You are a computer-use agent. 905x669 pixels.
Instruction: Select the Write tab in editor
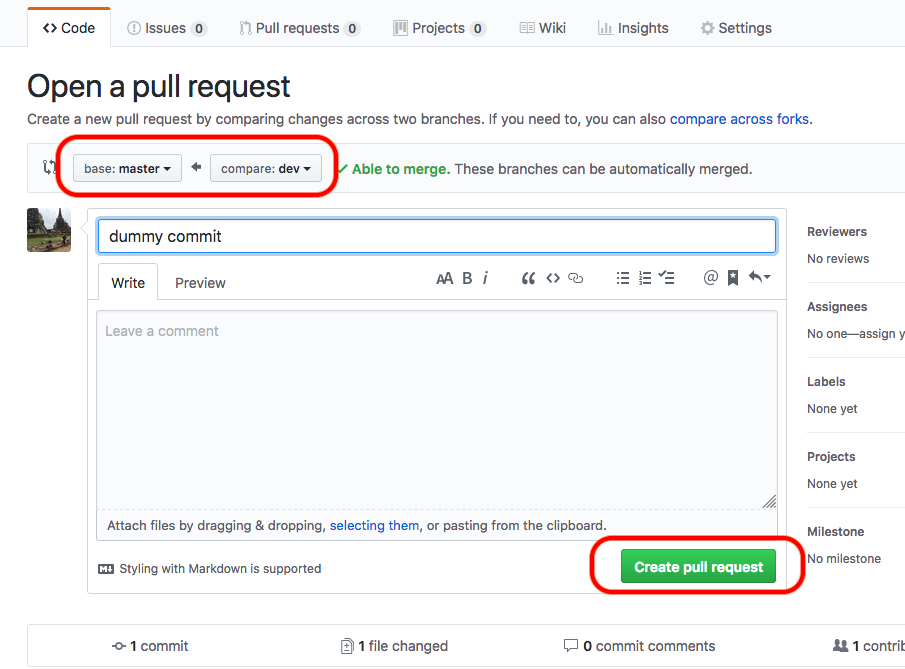point(128,282)
